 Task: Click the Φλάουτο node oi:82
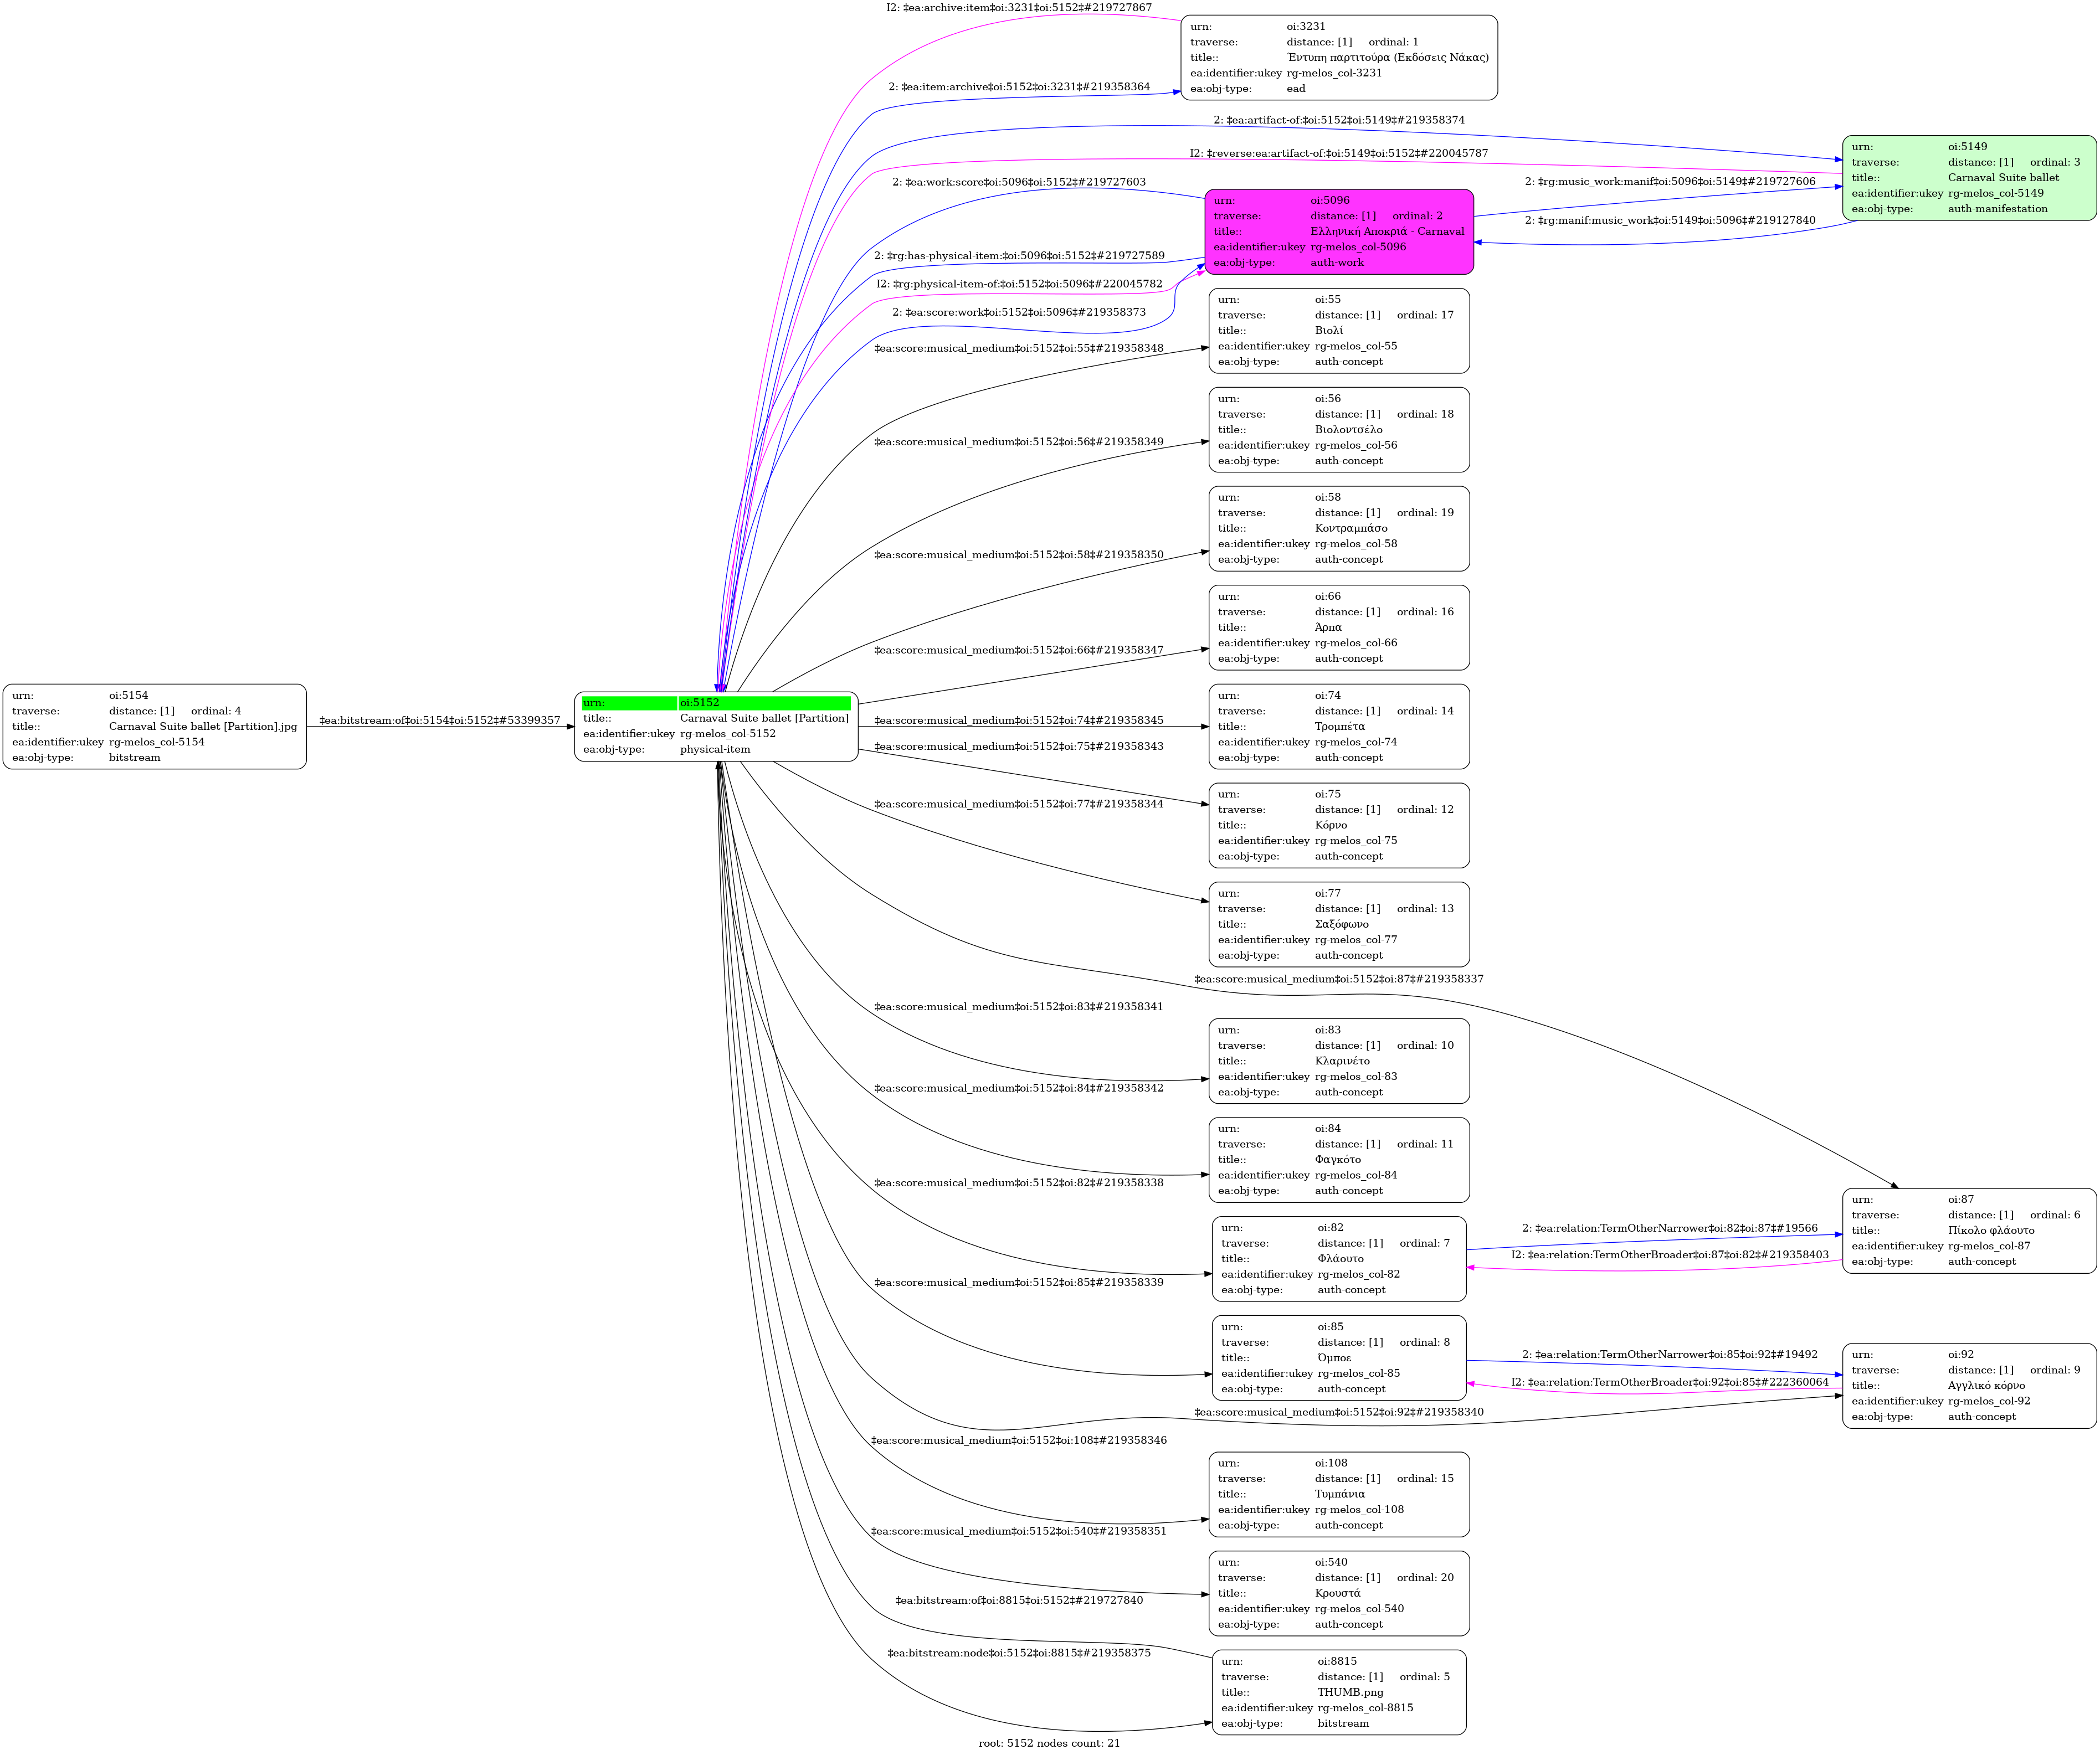[x=1338, y=1258]
